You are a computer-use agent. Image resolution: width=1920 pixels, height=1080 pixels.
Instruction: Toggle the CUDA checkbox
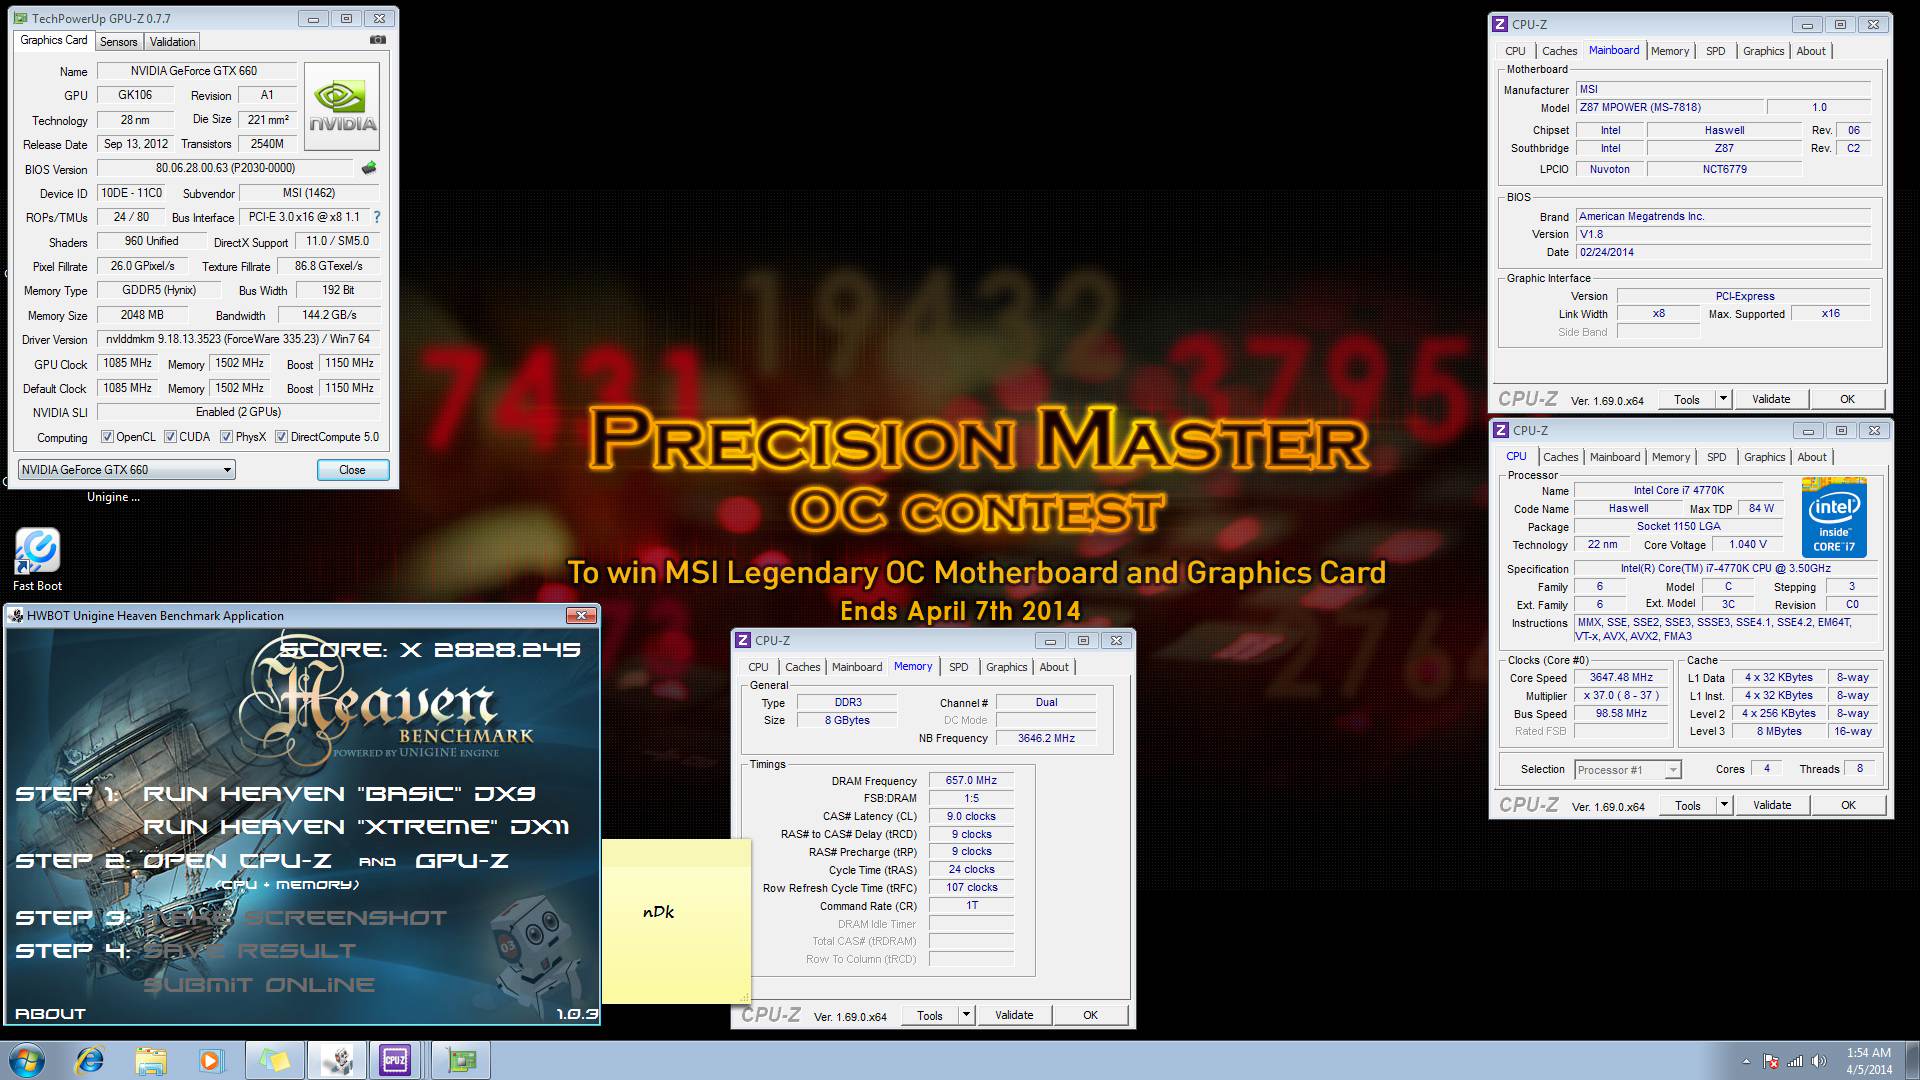click(x=171, y=437)
